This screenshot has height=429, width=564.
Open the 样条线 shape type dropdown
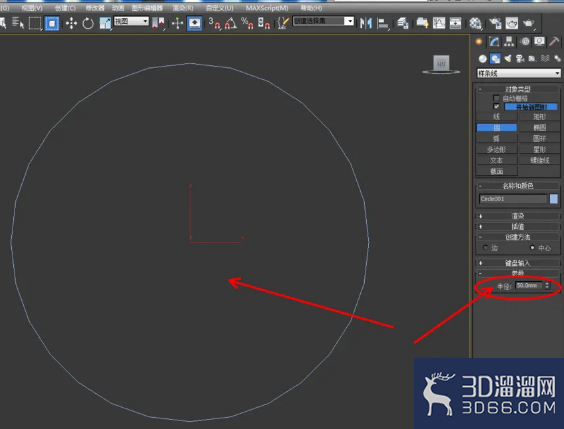(519, 73)
